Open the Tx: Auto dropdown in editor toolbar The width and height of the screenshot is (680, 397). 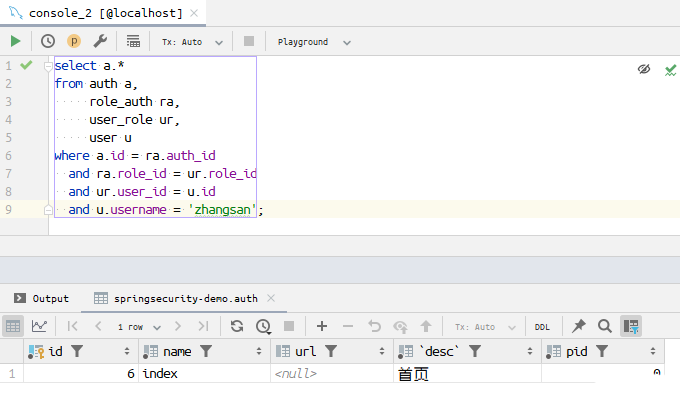tap(192, 42)
